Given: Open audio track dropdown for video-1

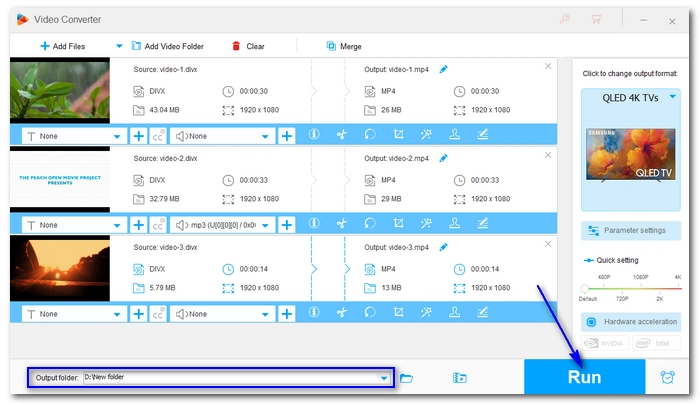Looking at the screenshot, I should [222, 136].
